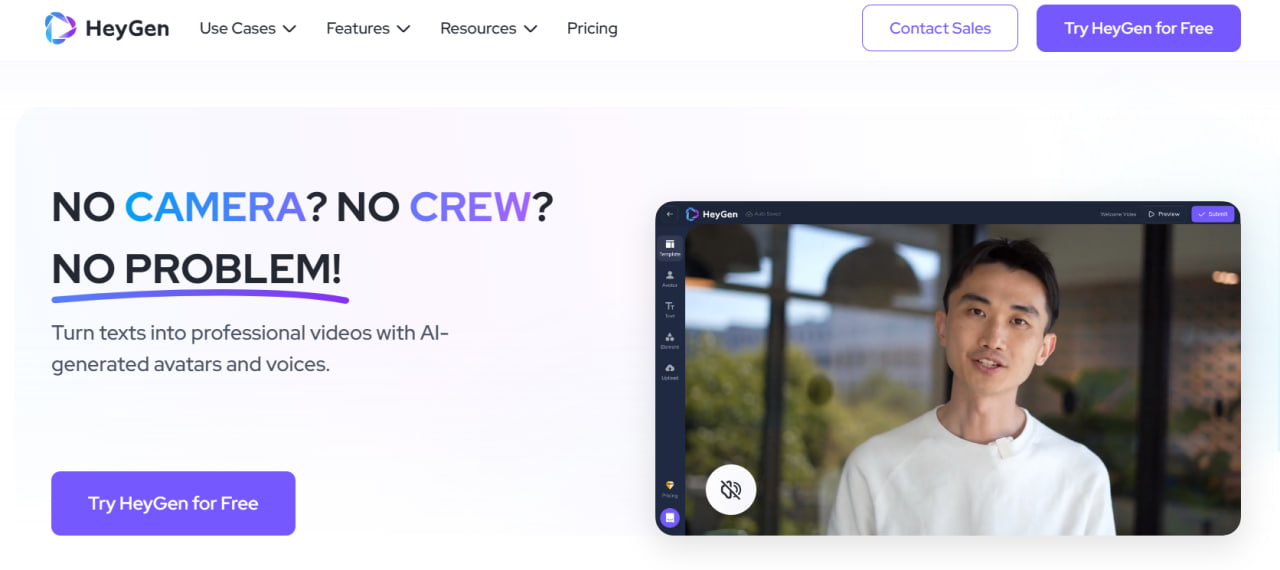
Task: Click the word CAMERA in the headline
Action: coord(215,206)
